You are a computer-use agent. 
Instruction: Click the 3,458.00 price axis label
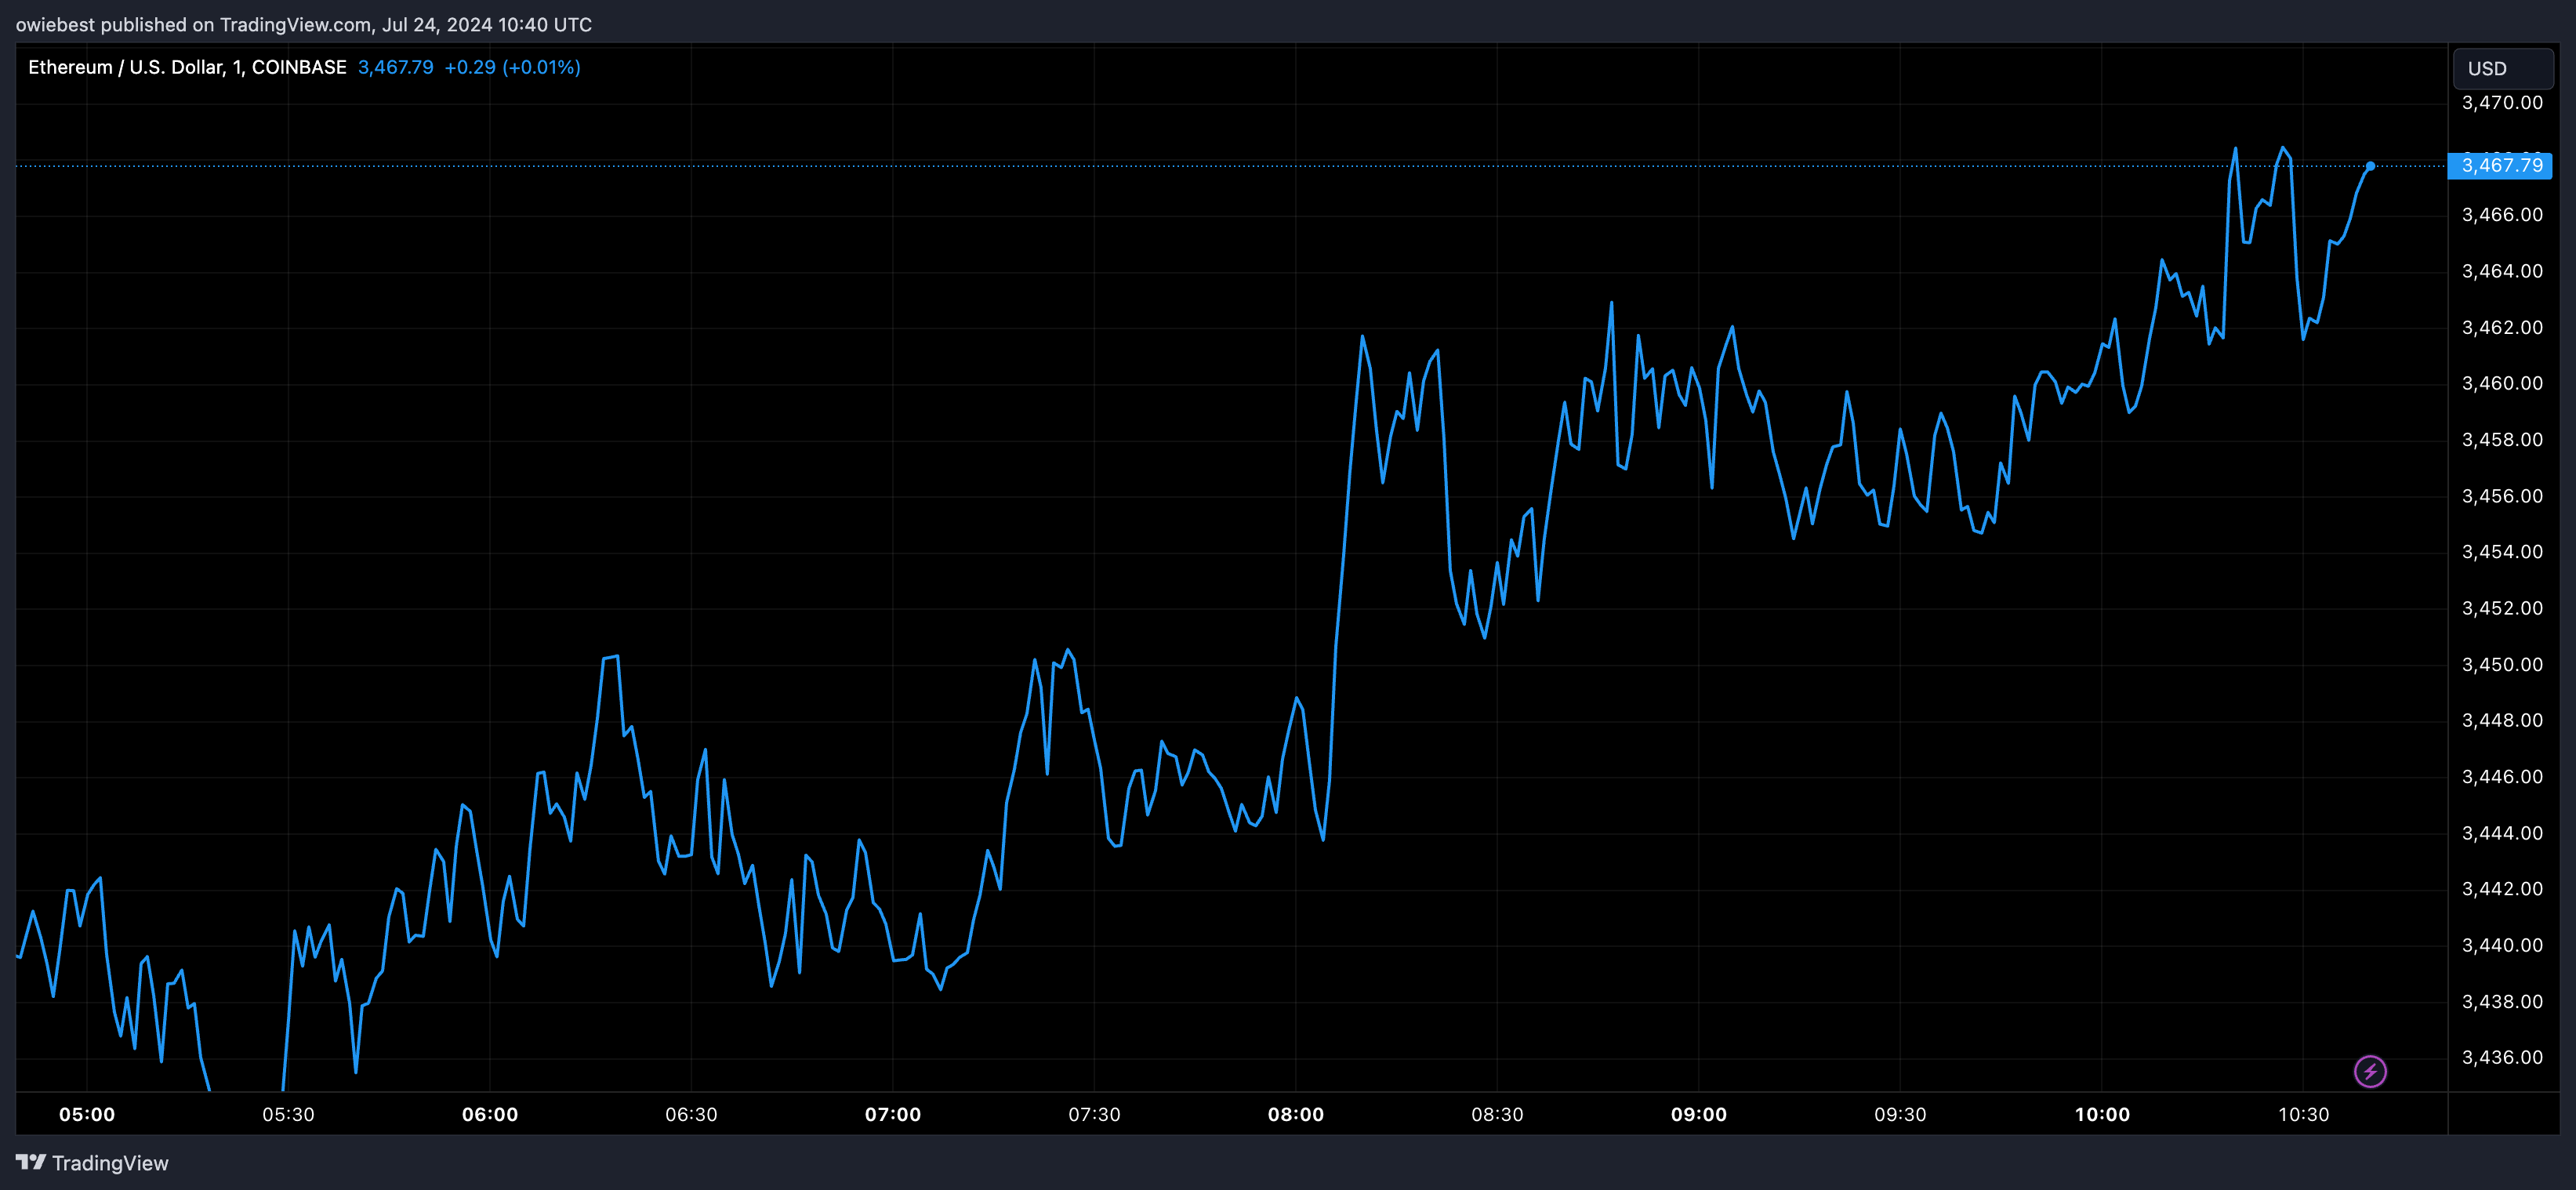click(x=2502, y=439)
